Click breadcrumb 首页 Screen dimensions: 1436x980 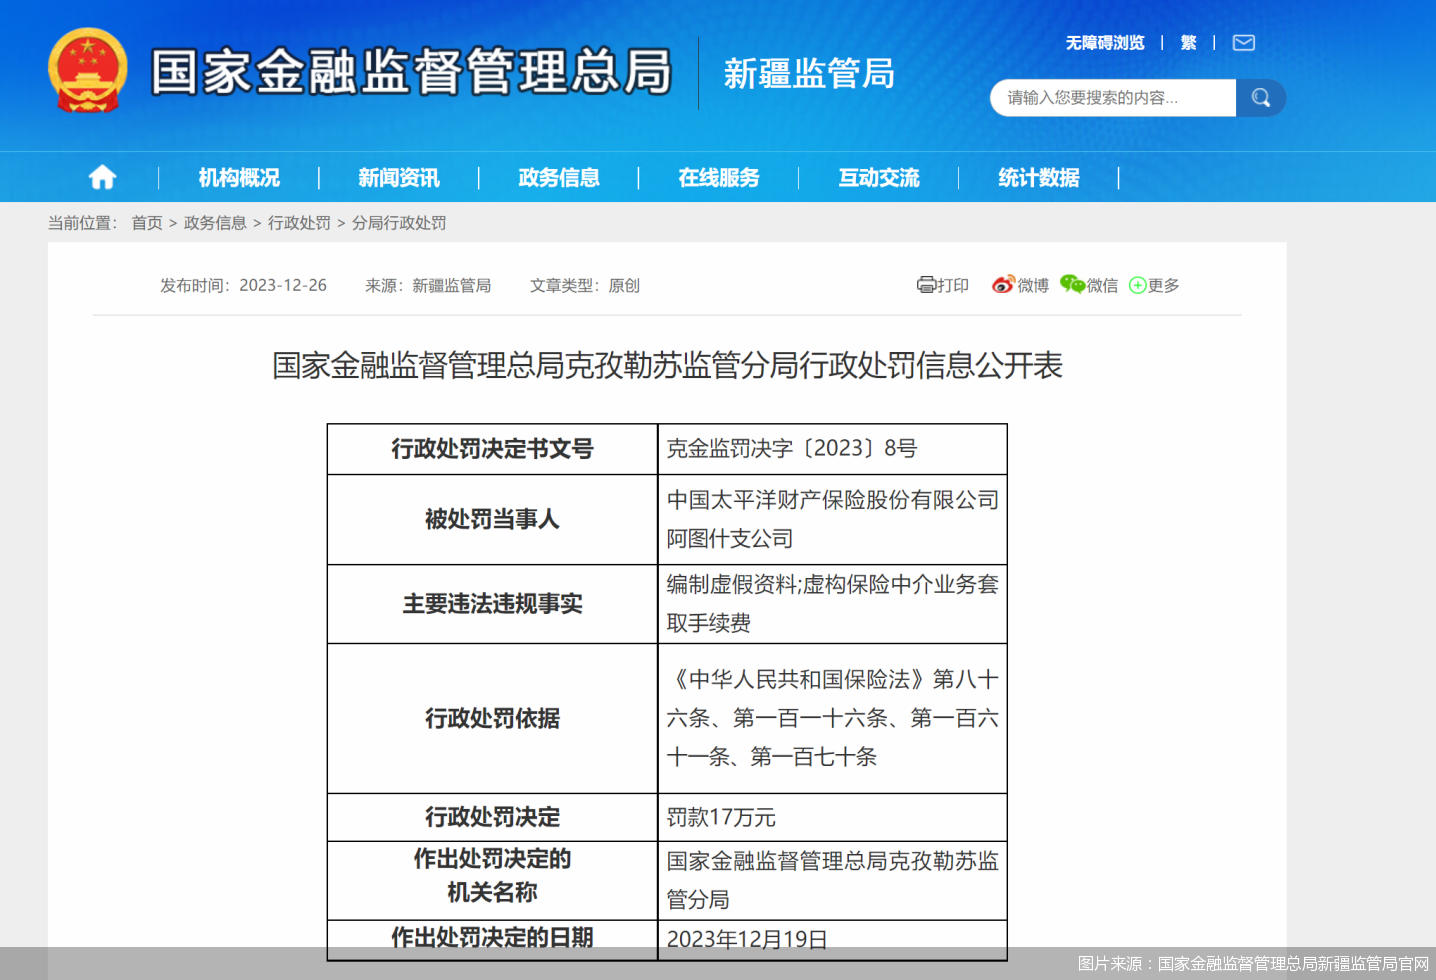[147, 223]
